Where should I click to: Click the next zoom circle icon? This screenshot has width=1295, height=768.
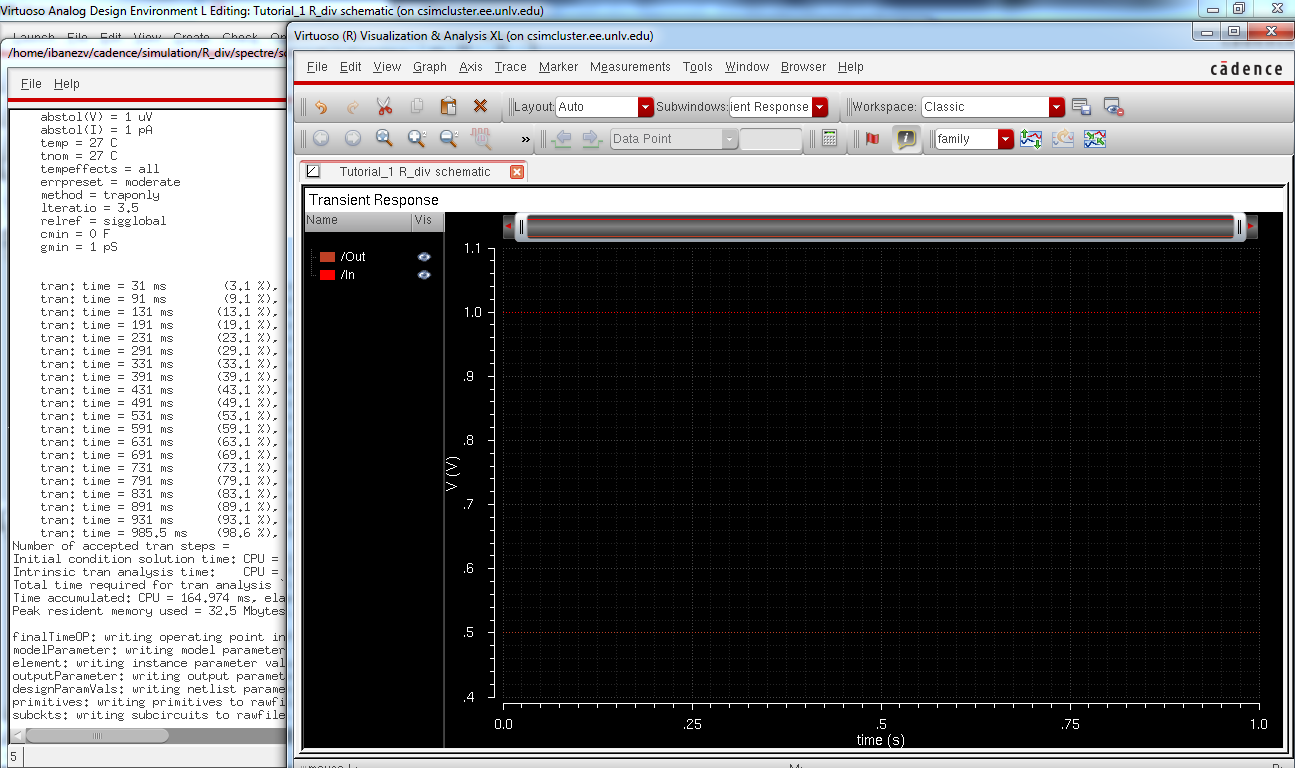(x=353, y=139)
